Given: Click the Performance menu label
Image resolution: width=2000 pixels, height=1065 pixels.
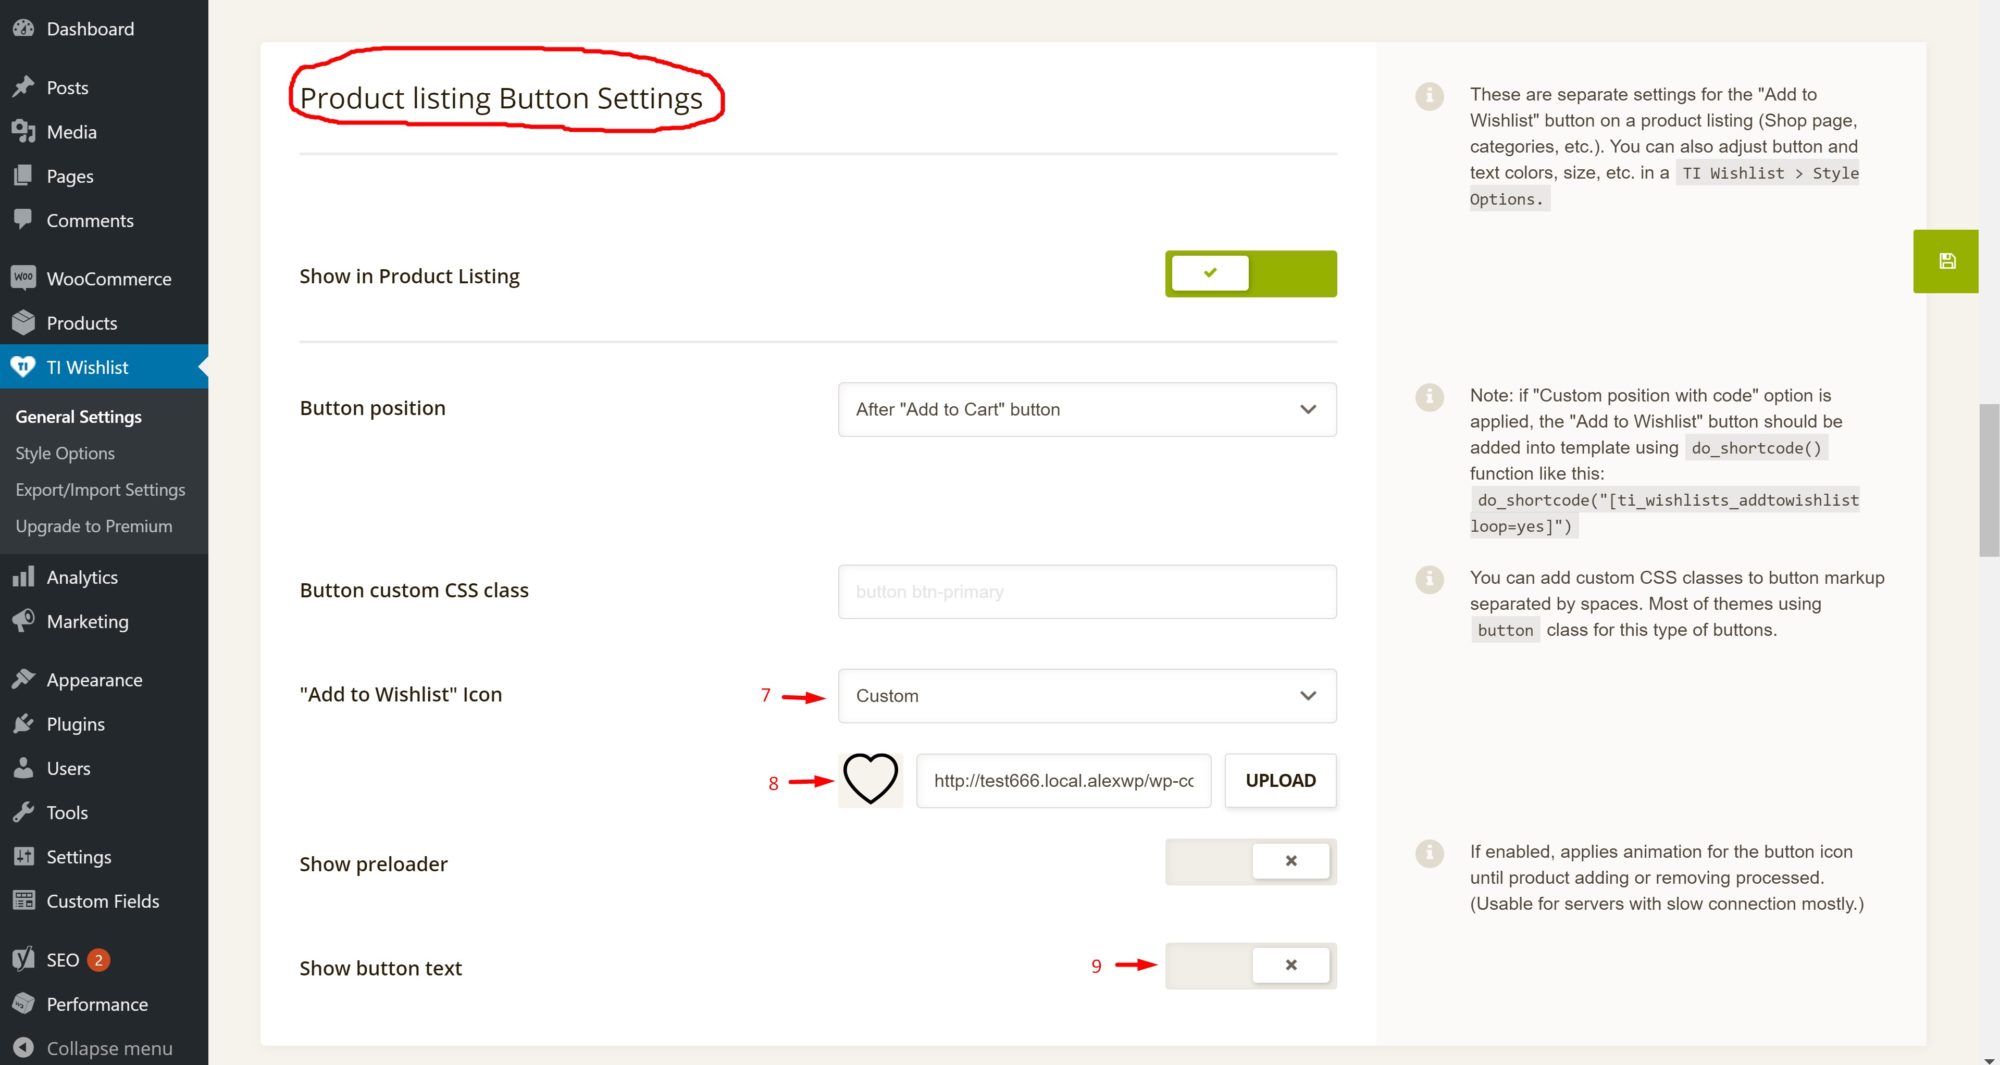Looking at the screenshot, I should [x=97, y=1004].
